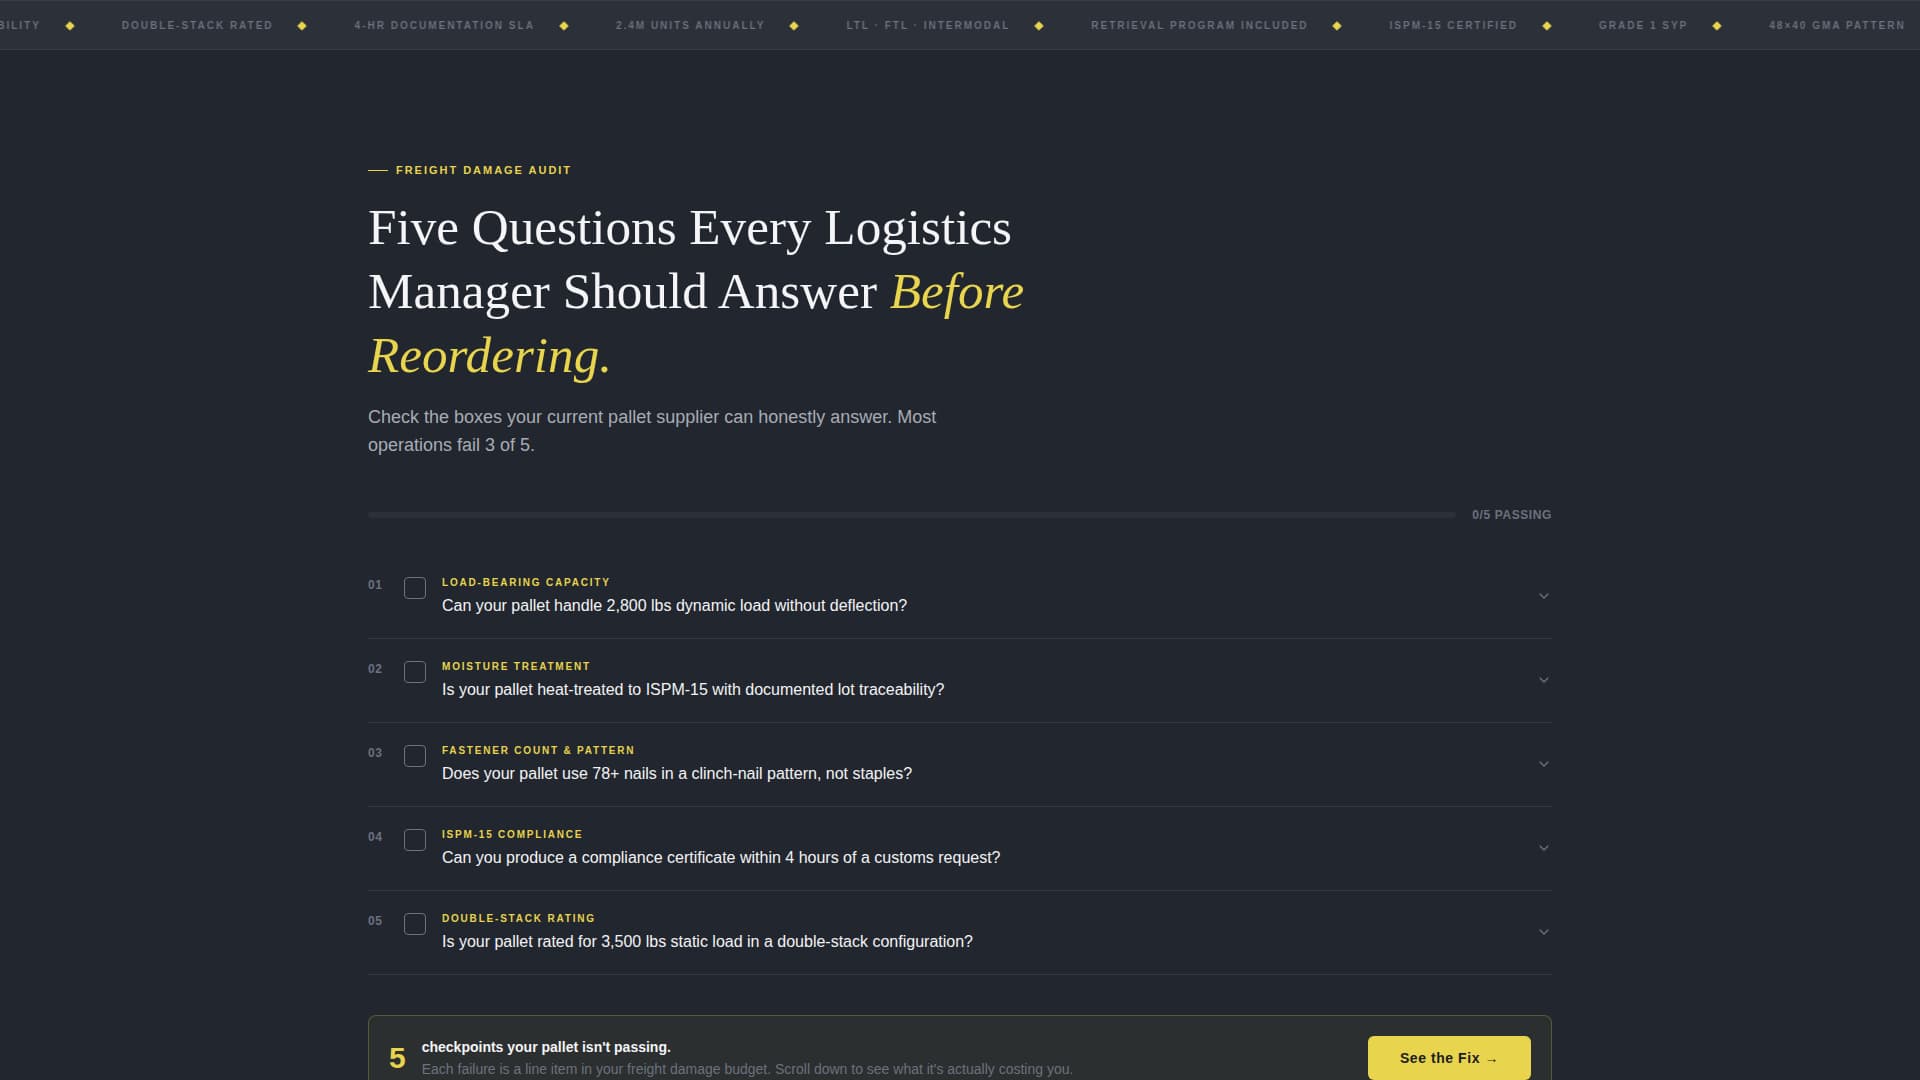Click the FREIGHT DAMAGE AUDIT label
1920x1080 pixels.
(483, 170)
